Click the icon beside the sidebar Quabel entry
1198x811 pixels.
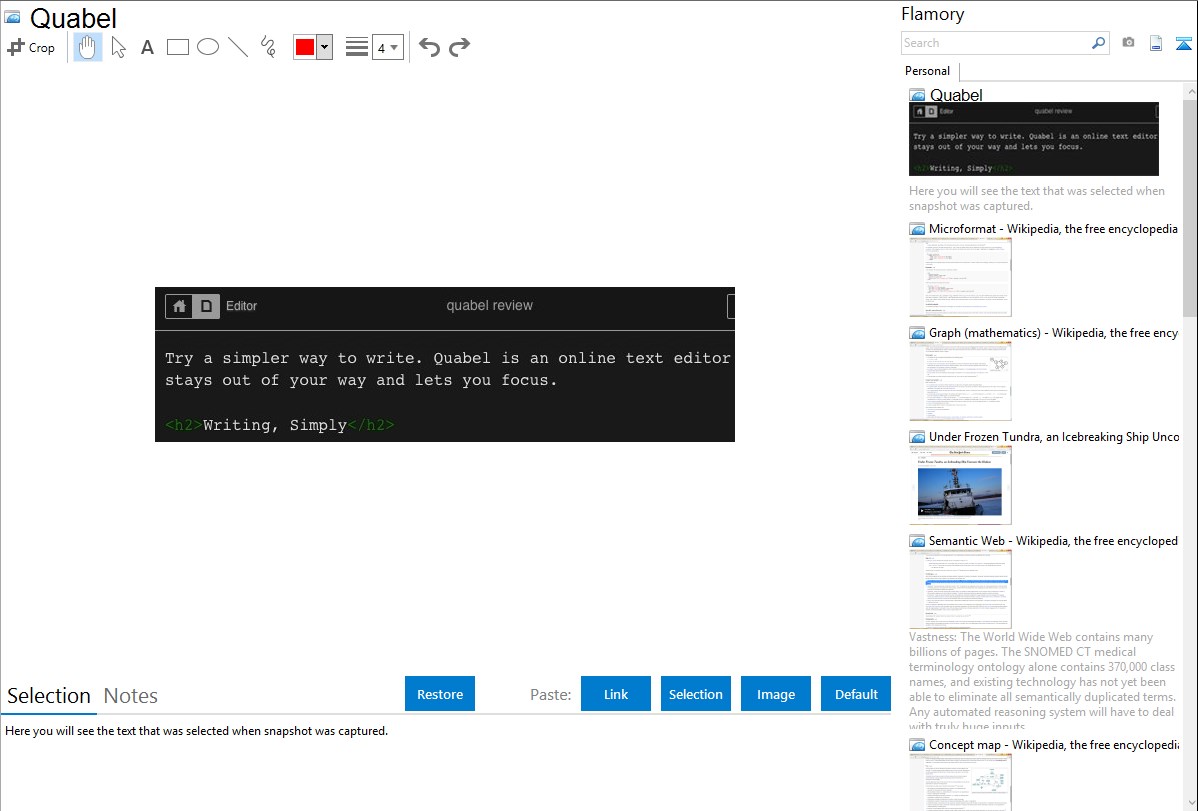(917, 95)
